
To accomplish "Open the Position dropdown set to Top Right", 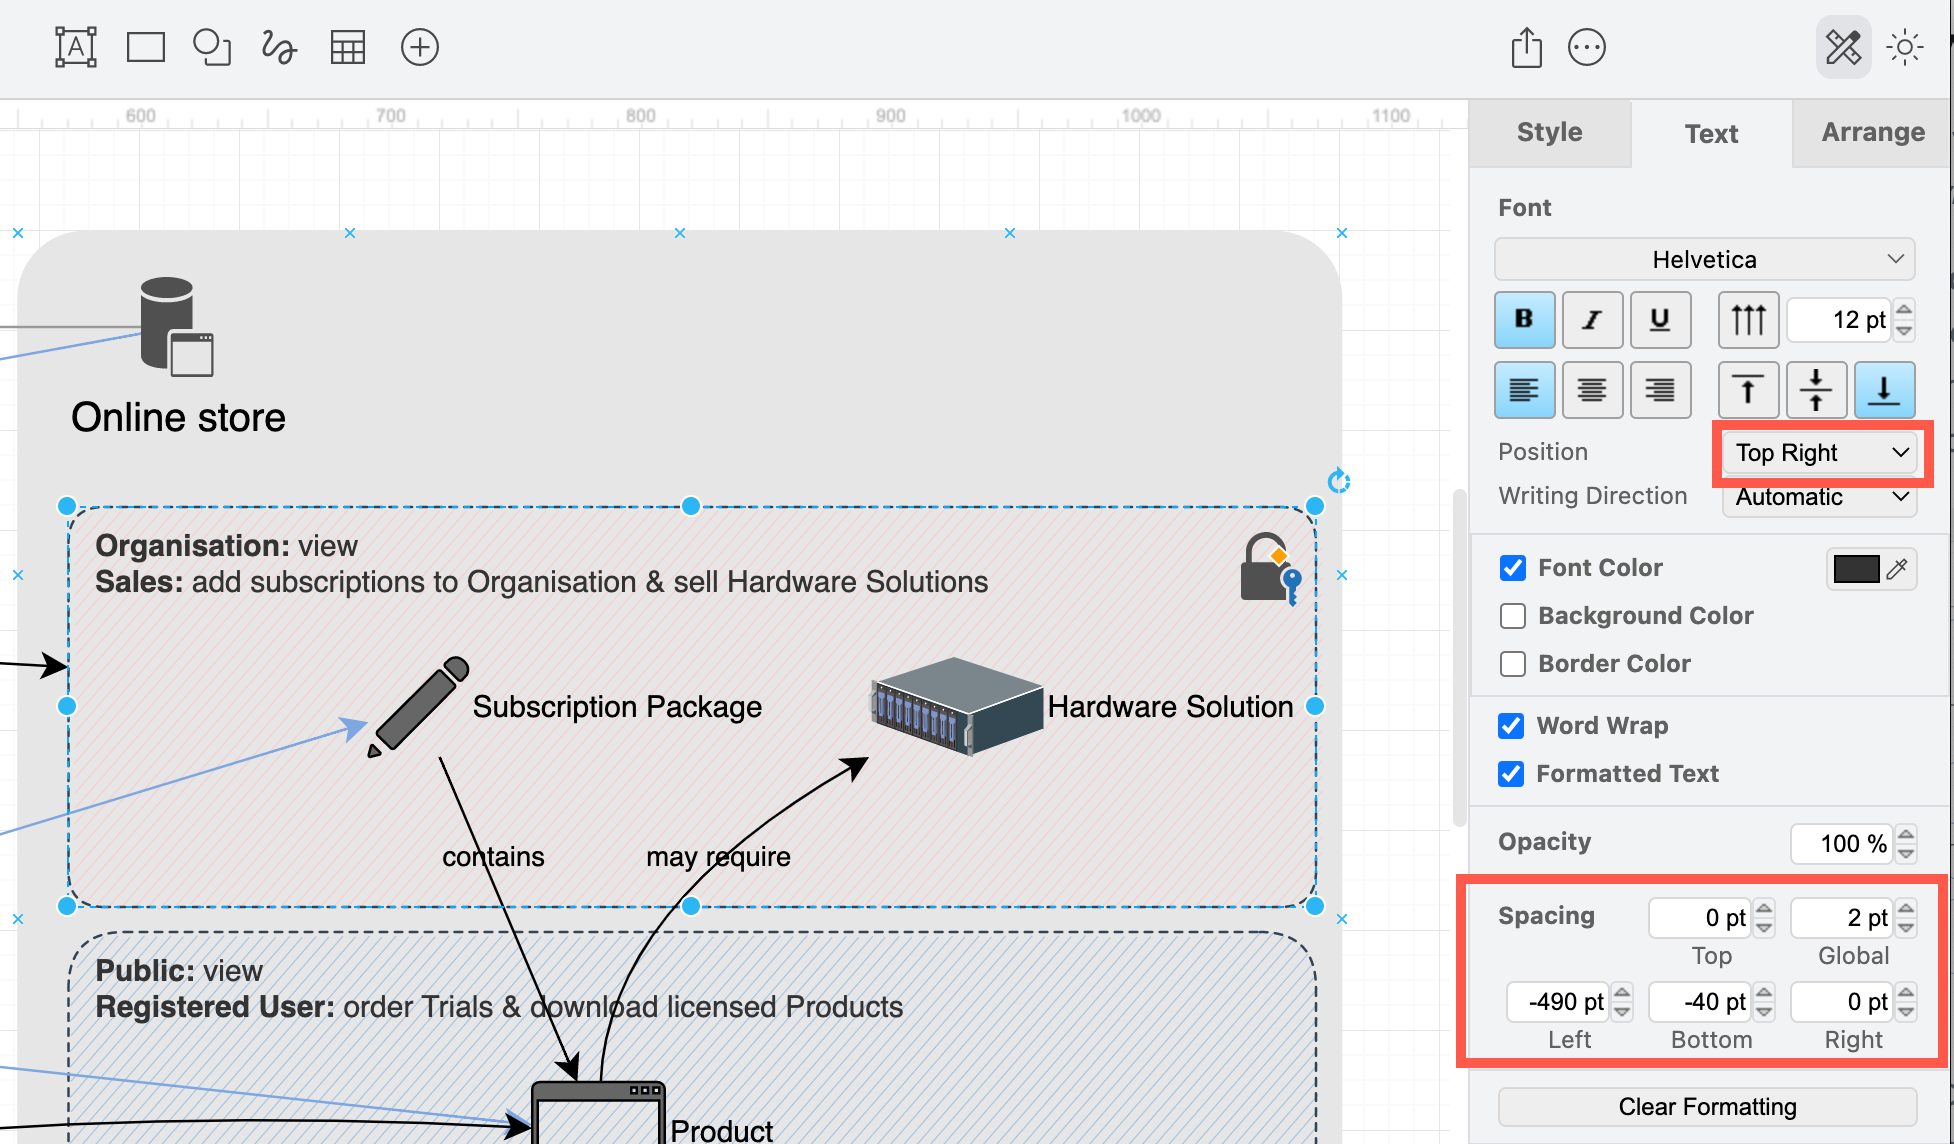I will [1819, 452].
